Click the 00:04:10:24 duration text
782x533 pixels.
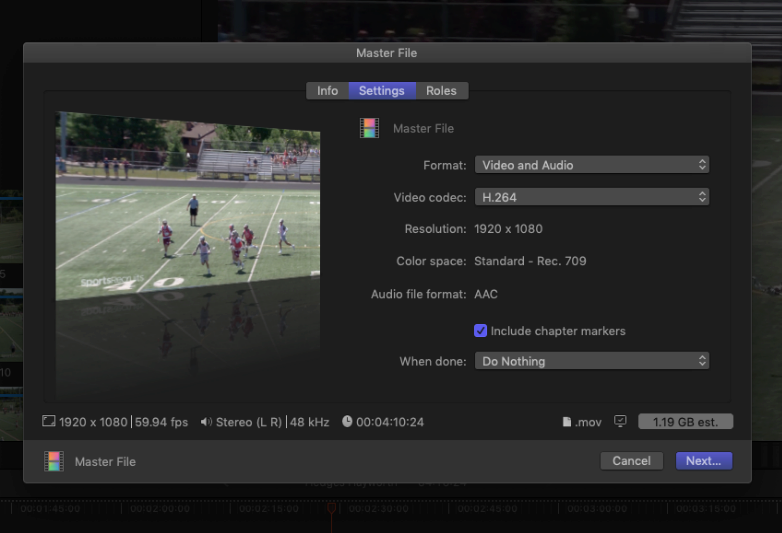[390, 422]
